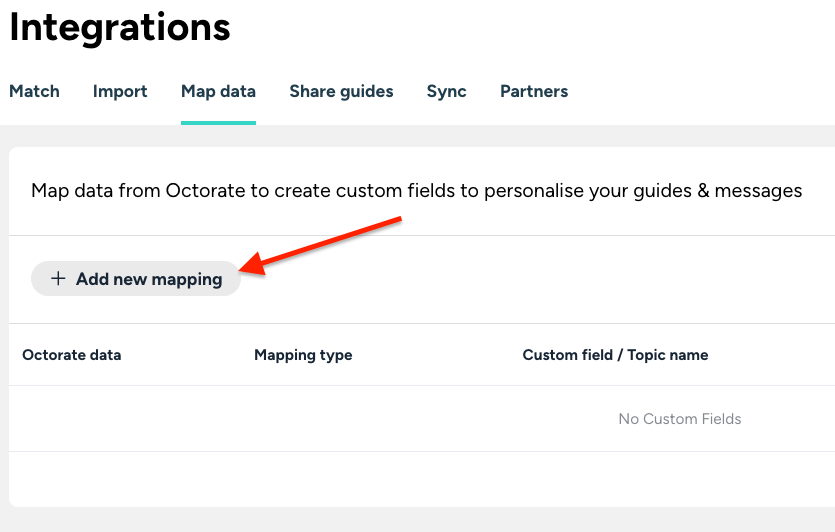Click the plus icon in Add new mapping

click(x=58, y=279)
